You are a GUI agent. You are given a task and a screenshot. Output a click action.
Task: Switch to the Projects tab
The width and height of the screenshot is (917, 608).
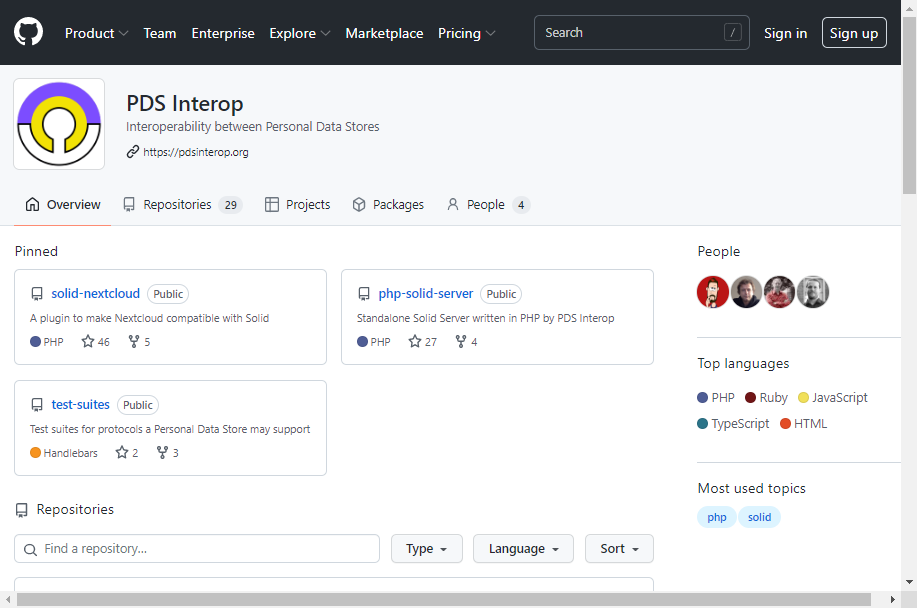pyautogui.click(x=298, y=205)
